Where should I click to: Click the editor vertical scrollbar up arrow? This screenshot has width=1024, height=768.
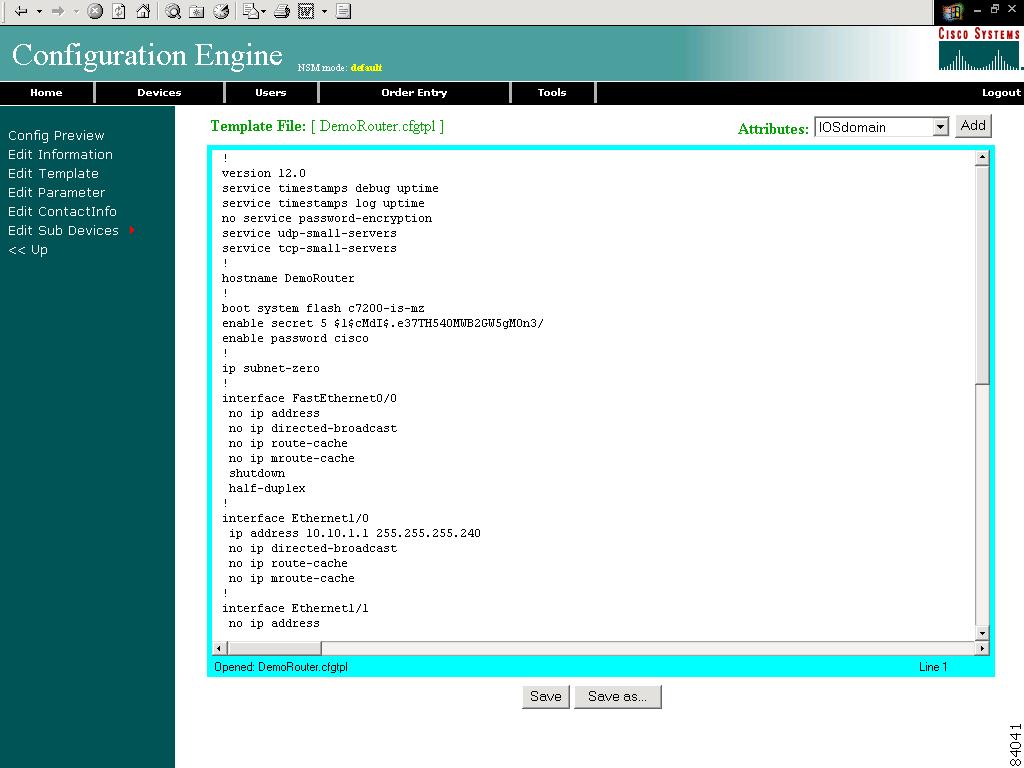(982, 157)
